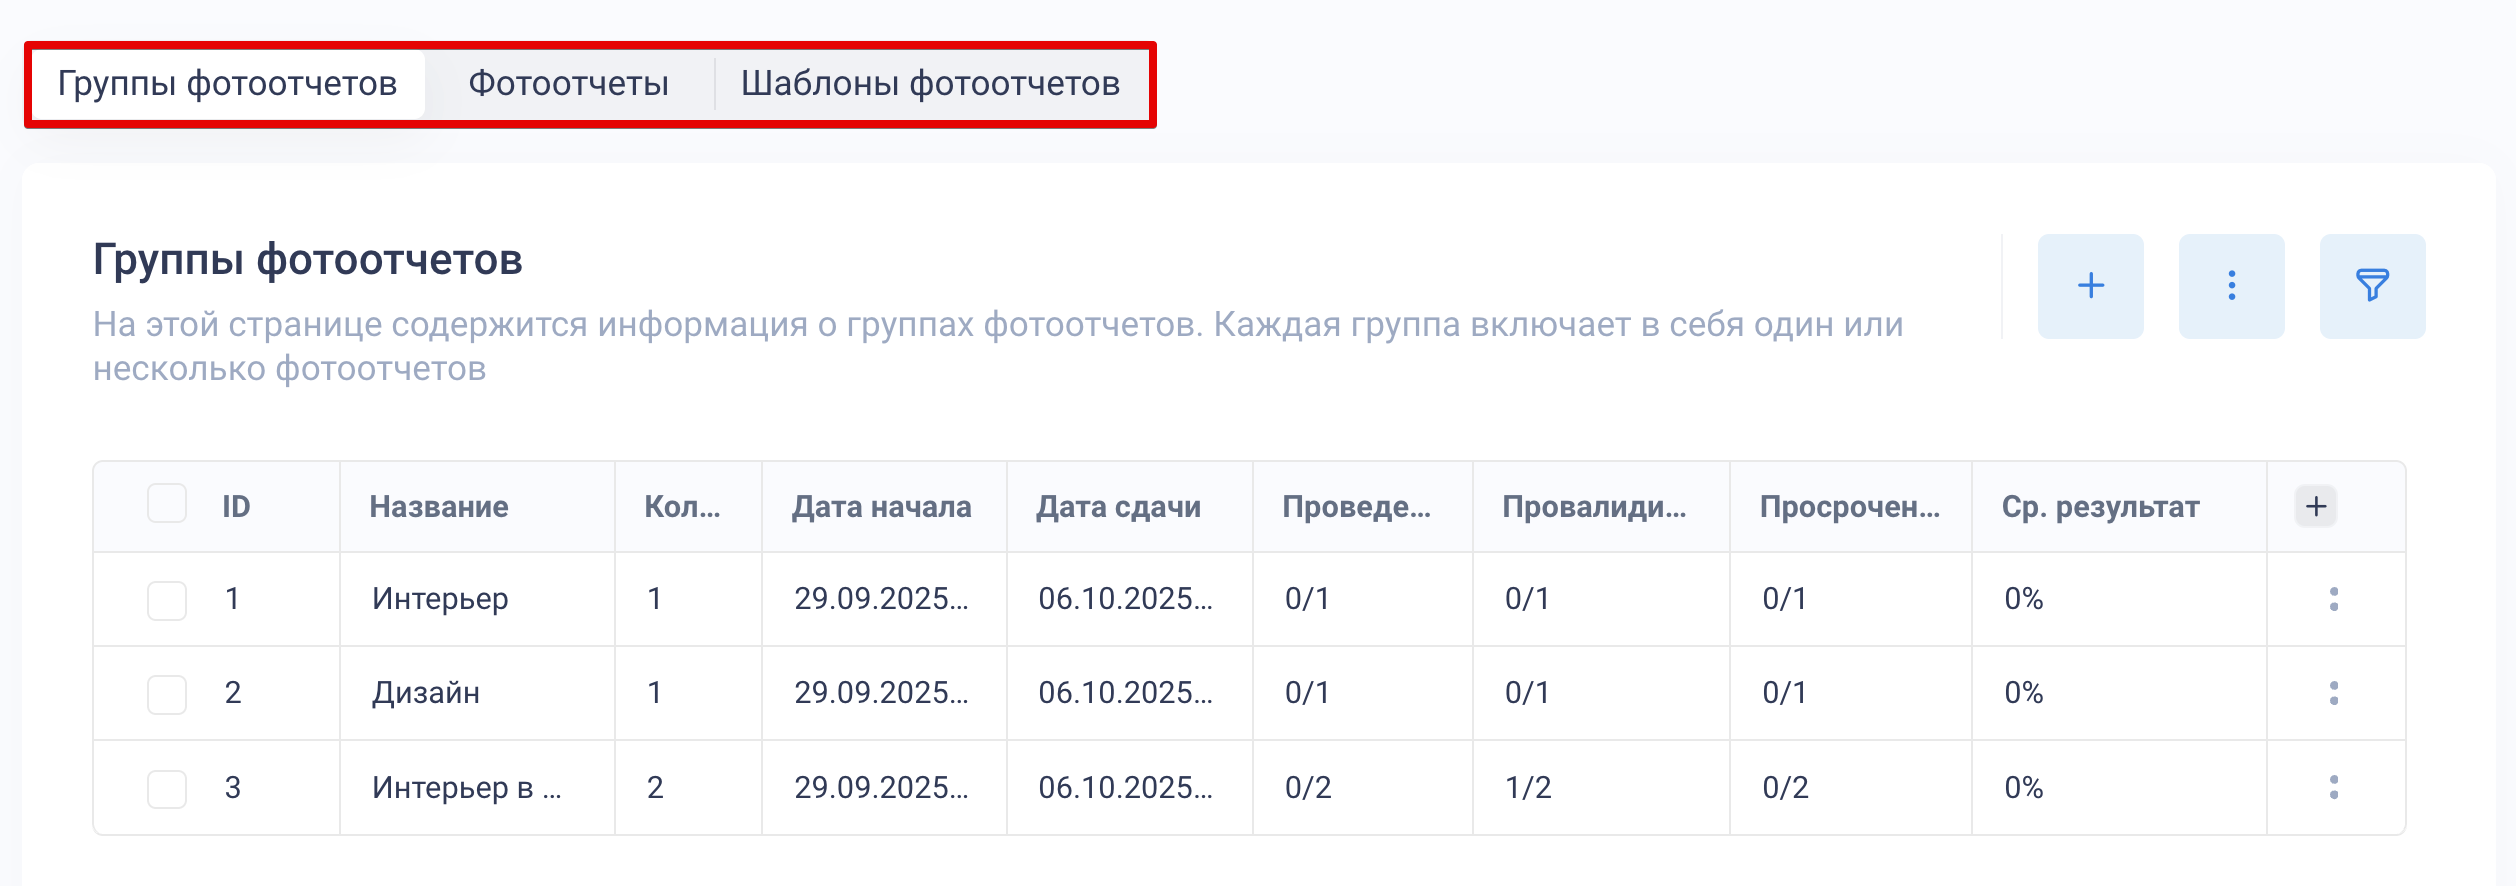
Task: Open the three-dot actions menu in header
Action: tap(2231, 286)
